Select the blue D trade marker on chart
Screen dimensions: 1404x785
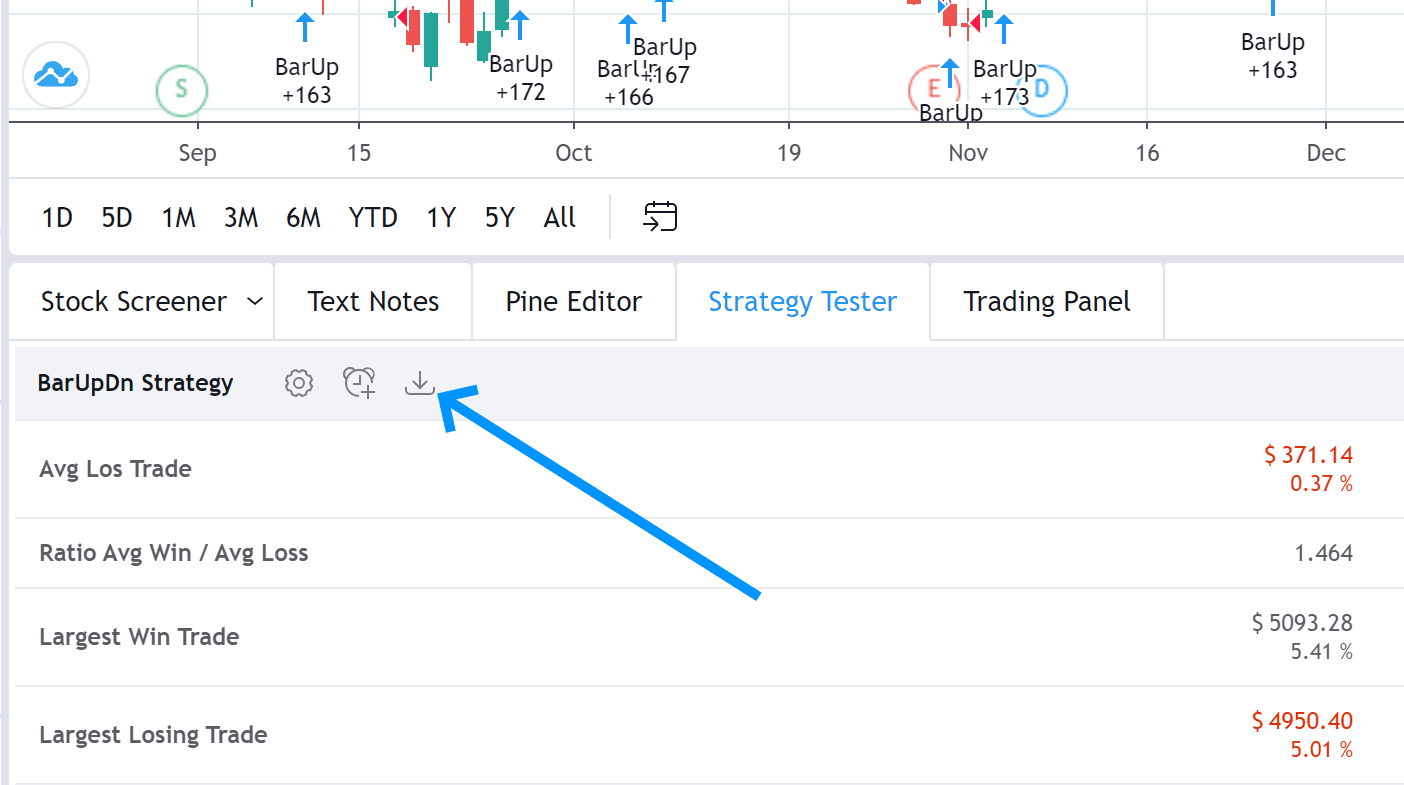[x=1041, y=90]
